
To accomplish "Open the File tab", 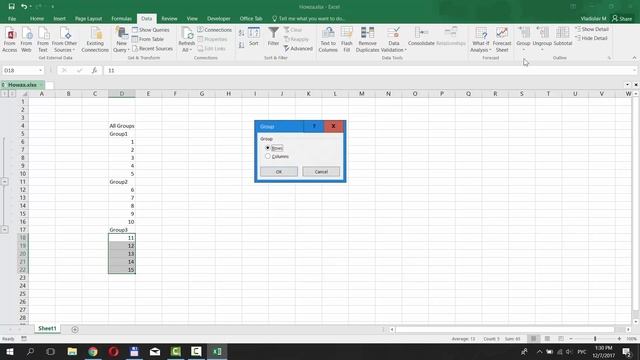I will (12, 19).
